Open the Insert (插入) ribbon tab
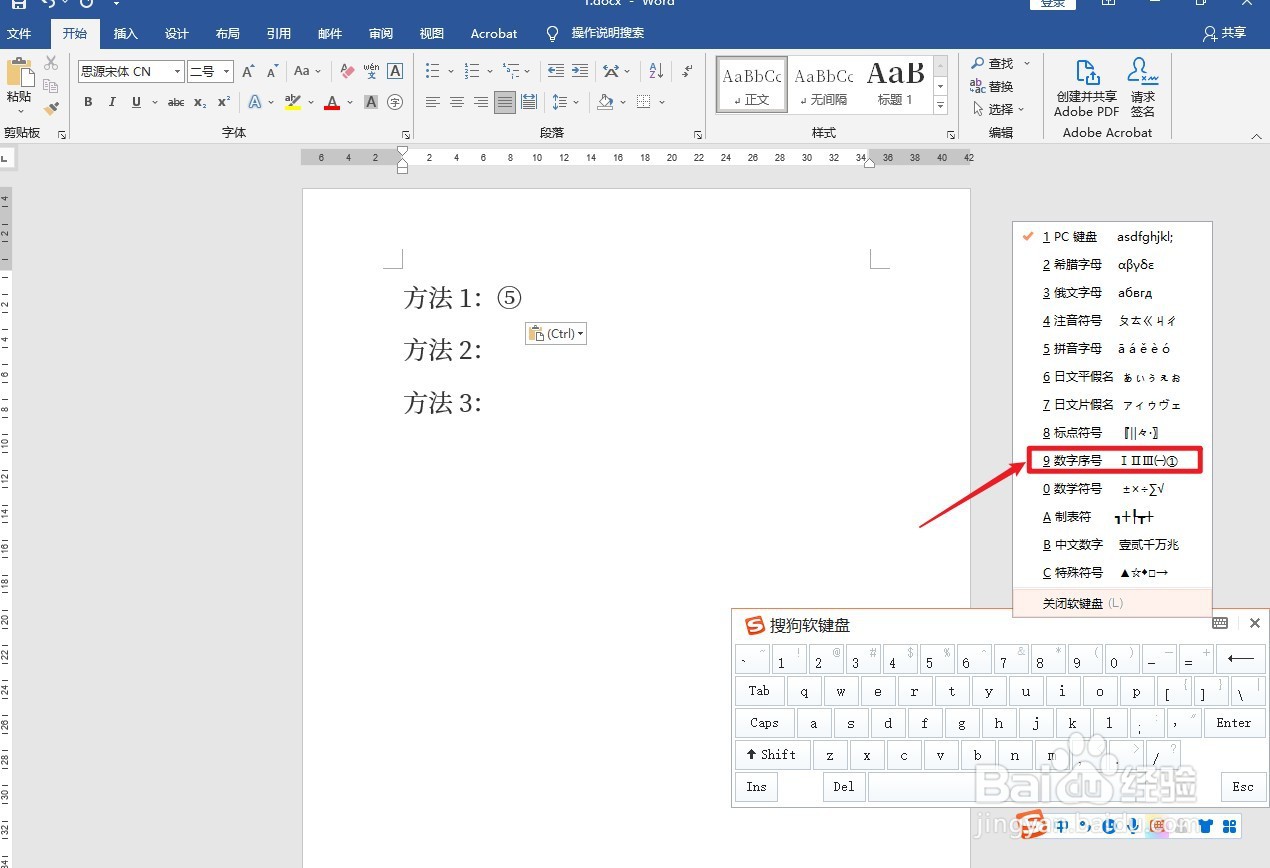 click(126, 33)
